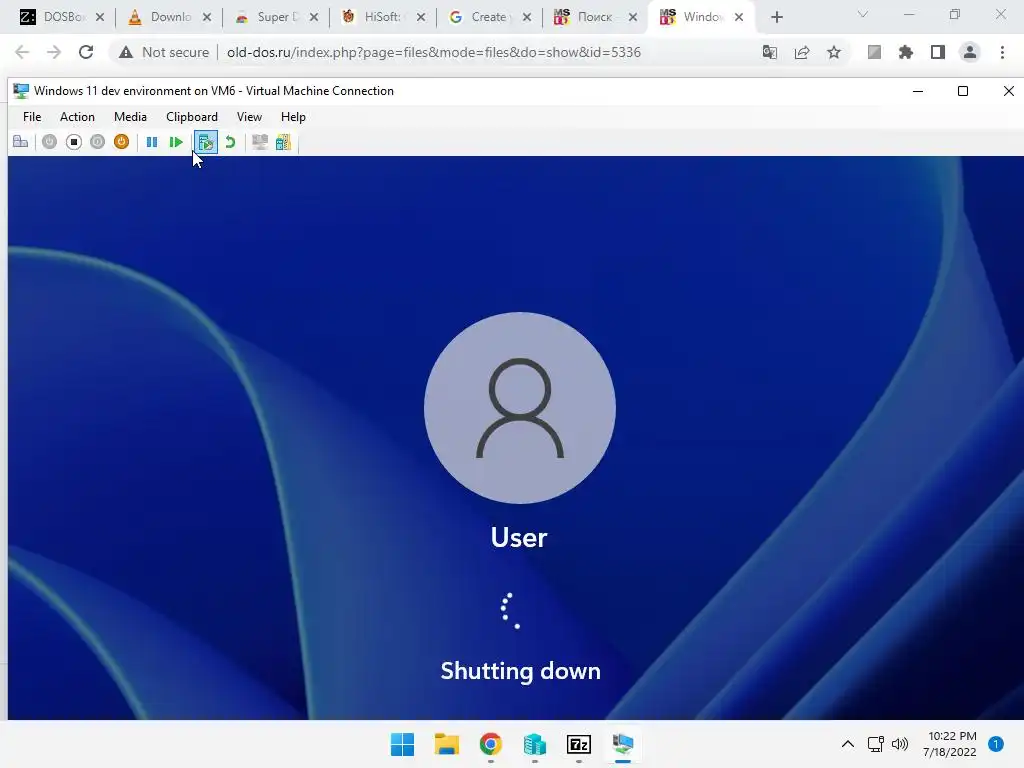Reload the current page
Screen dimensions: 1024x768
(x=86, y=52)
